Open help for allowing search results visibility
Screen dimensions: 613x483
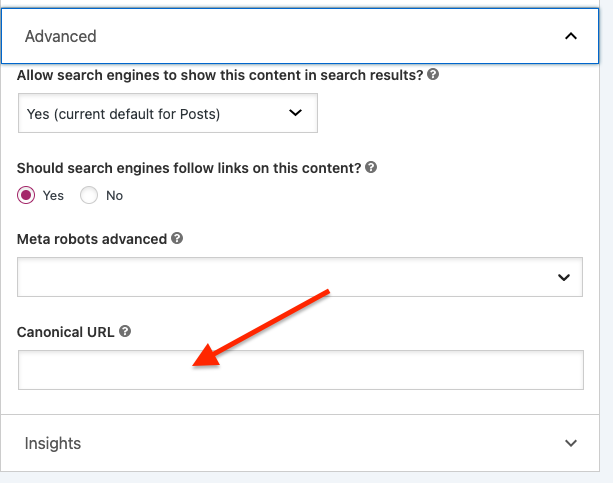coord(433,74)
